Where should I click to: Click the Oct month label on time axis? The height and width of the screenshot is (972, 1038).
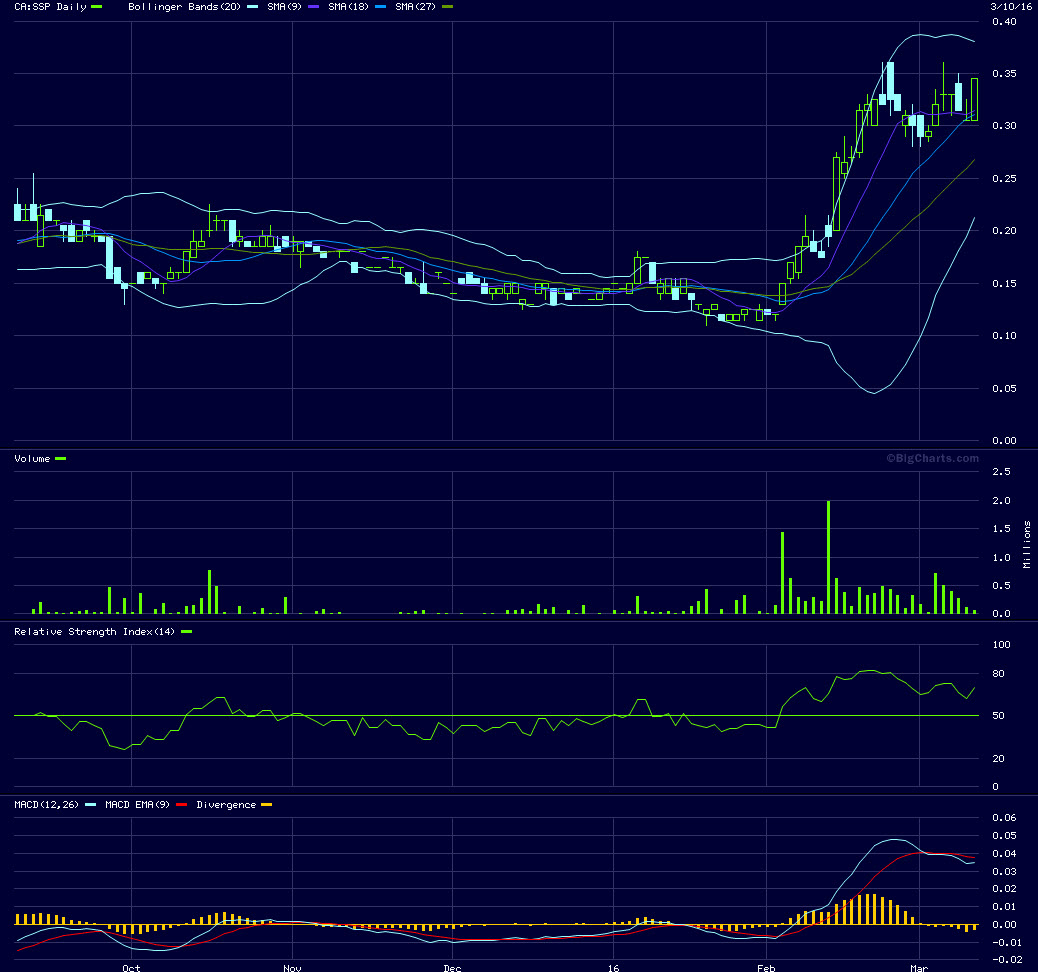point(131,967)
